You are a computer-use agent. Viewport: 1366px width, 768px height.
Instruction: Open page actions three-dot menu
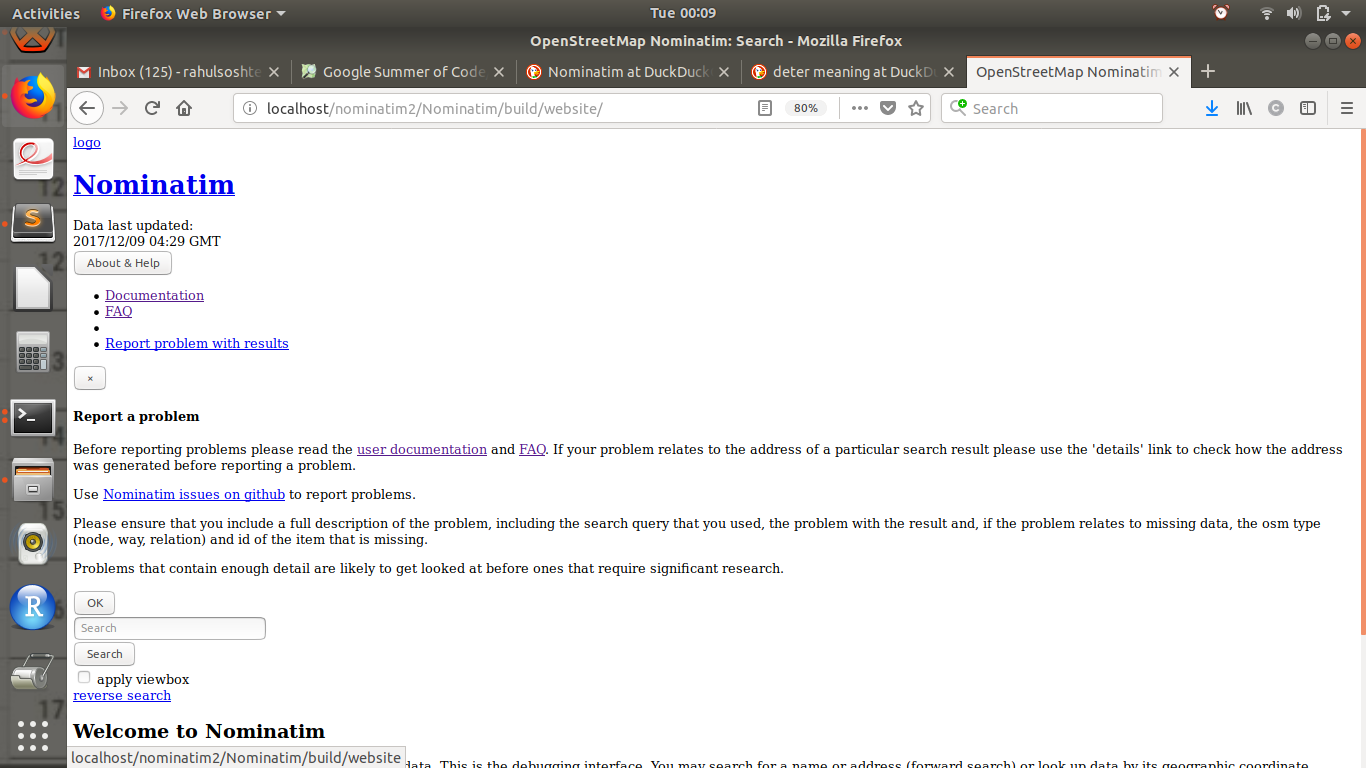pyautogui.click(x=860, y=108)
